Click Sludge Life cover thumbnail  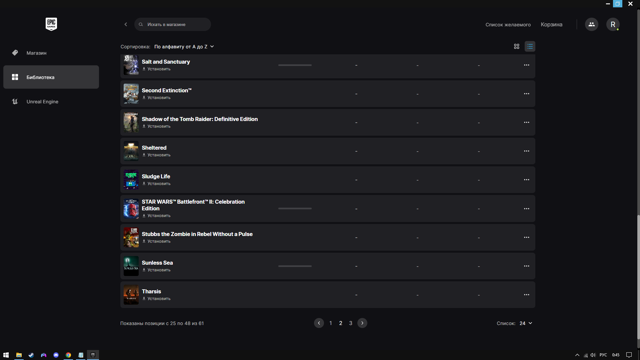point(131,180)
